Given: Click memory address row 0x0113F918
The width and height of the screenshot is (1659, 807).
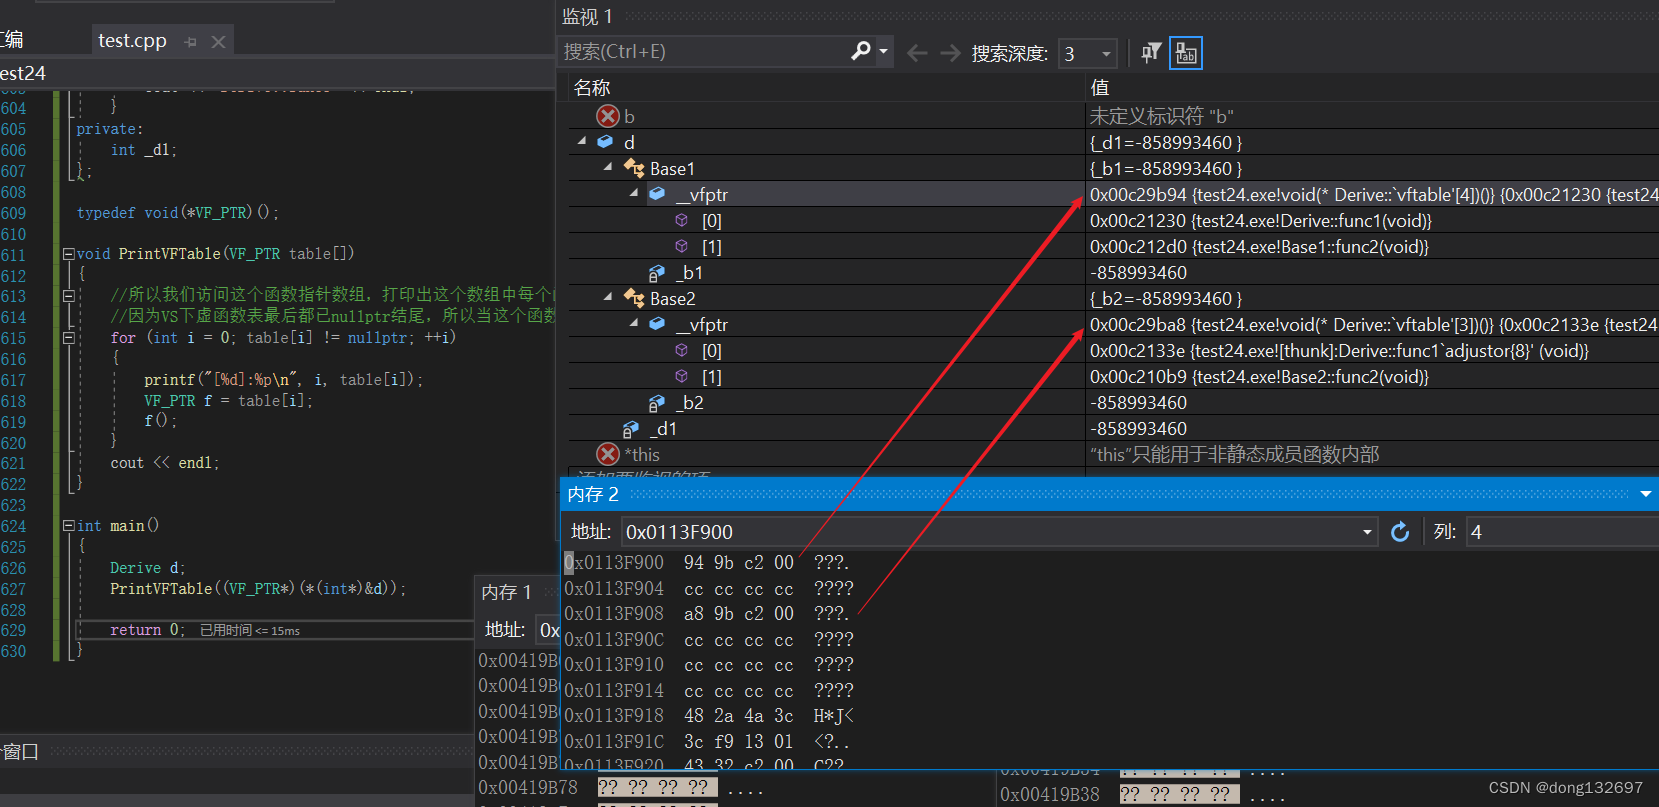Looking at the screenshot, I should (x=614, y=716).
